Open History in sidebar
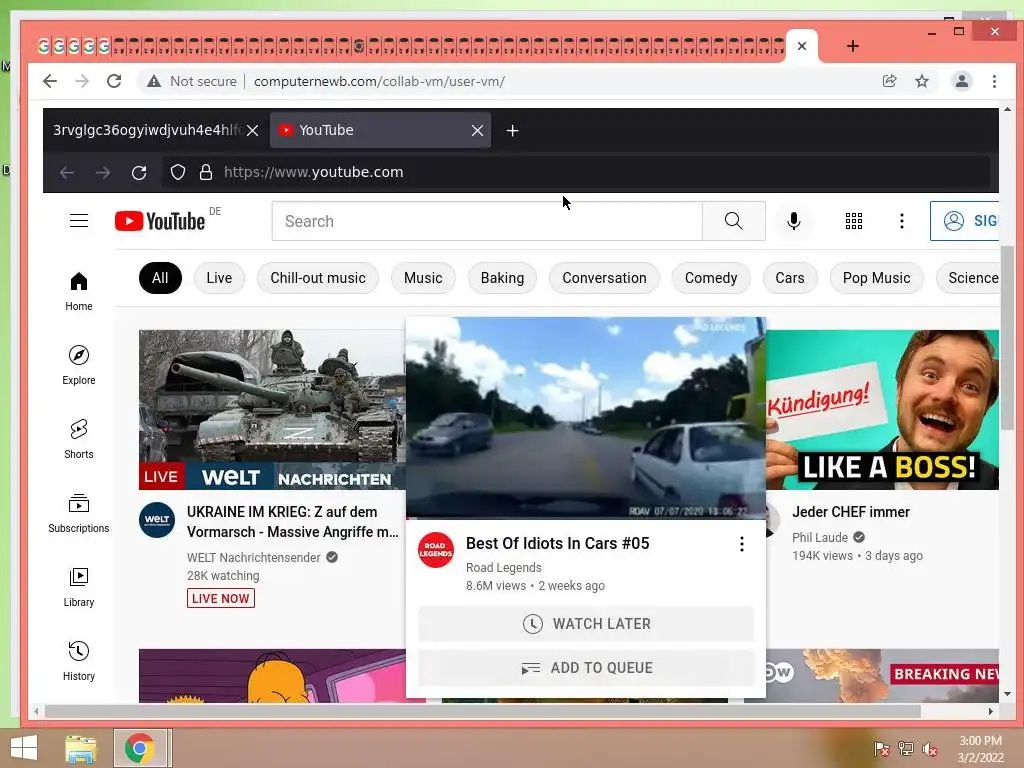The height and width of the screenshot is (768, 1024). [79, 661]
